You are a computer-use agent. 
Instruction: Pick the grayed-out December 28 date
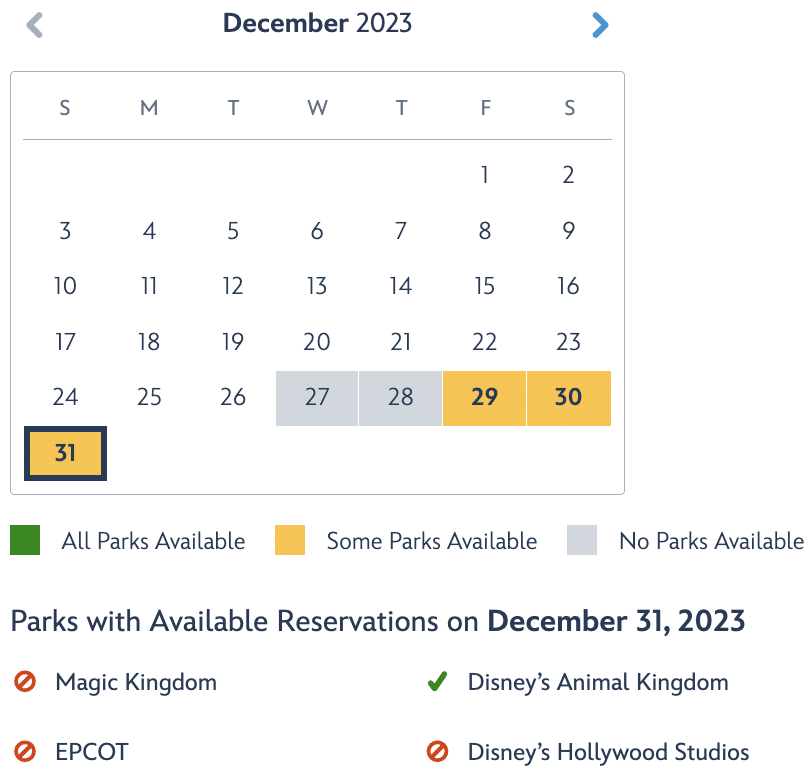(400, 398)
